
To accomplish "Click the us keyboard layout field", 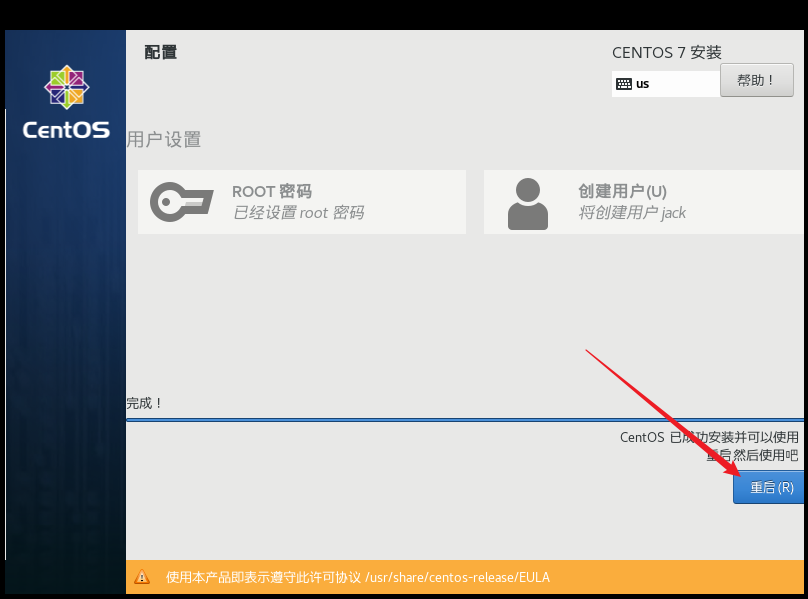I will click(x=666, y=84).
